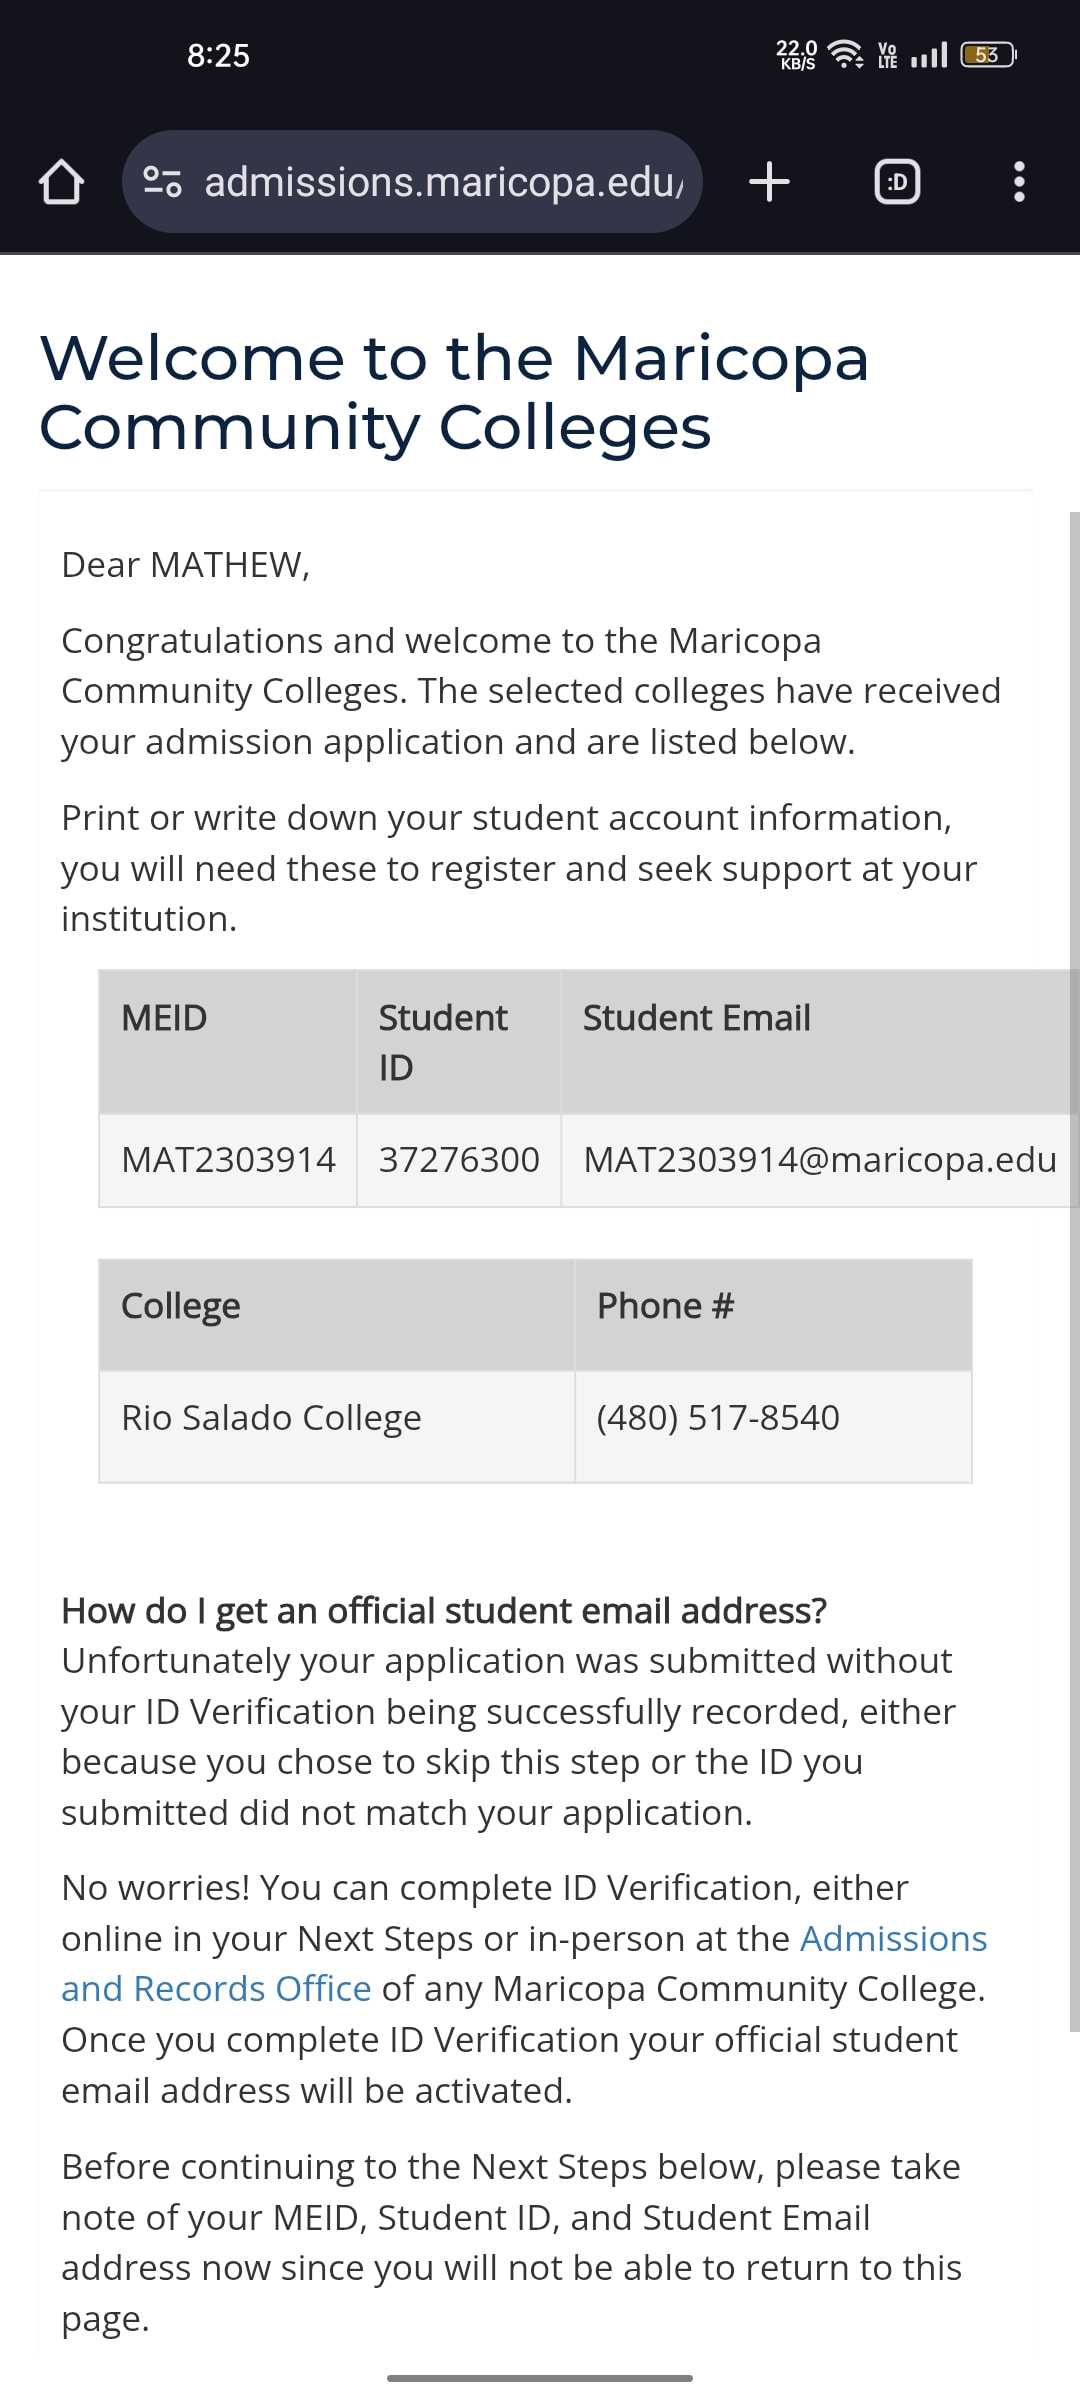Viewport: 1080px width, 2400px height.
Task: Tap the browser home icon
Action: tap(60, 182)
